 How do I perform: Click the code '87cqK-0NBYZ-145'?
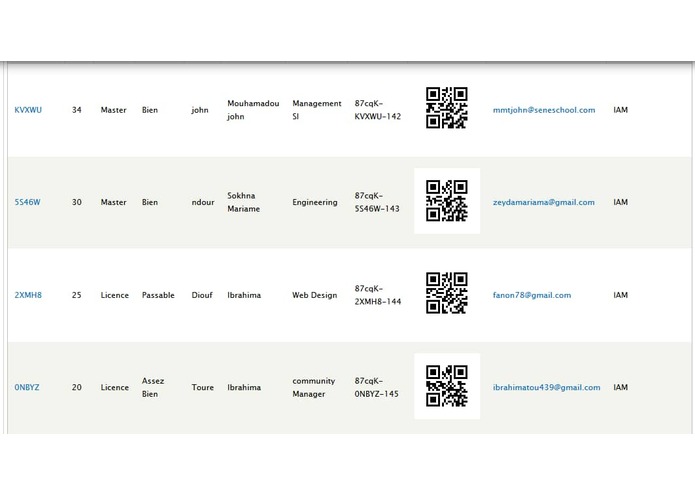[x=376, y=387]
